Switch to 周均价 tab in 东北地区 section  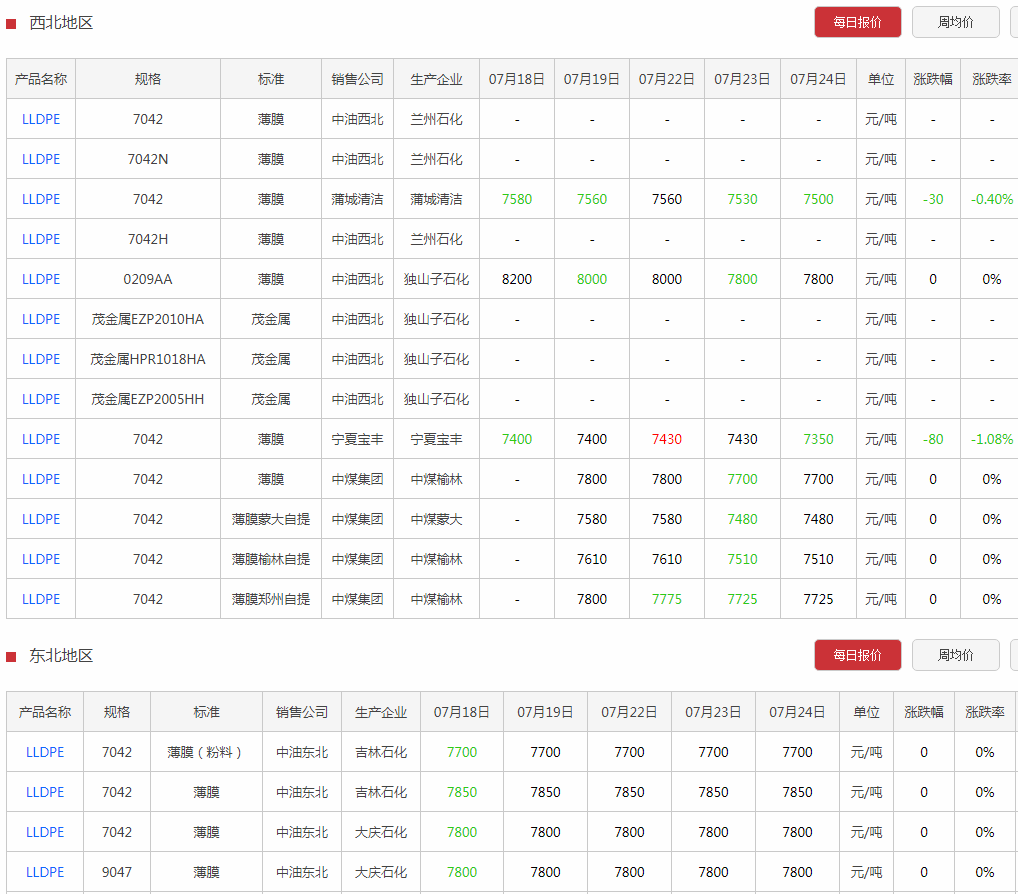(x=956, y=655)
